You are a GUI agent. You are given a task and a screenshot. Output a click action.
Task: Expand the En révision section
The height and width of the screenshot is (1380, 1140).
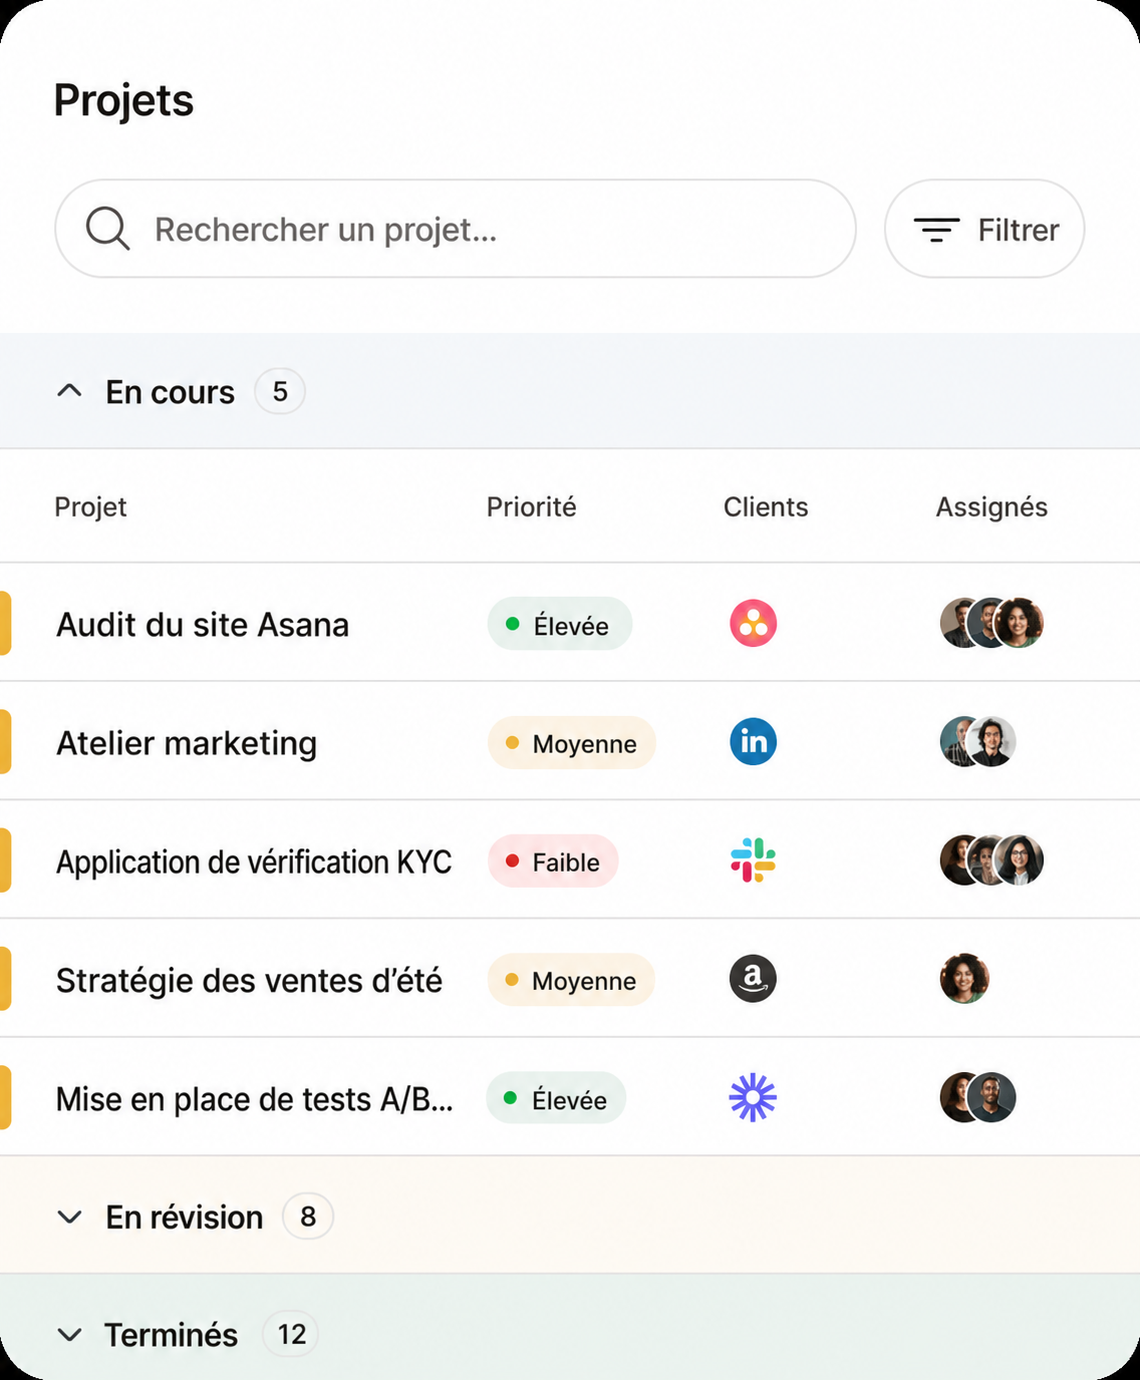click(570, 1216)
